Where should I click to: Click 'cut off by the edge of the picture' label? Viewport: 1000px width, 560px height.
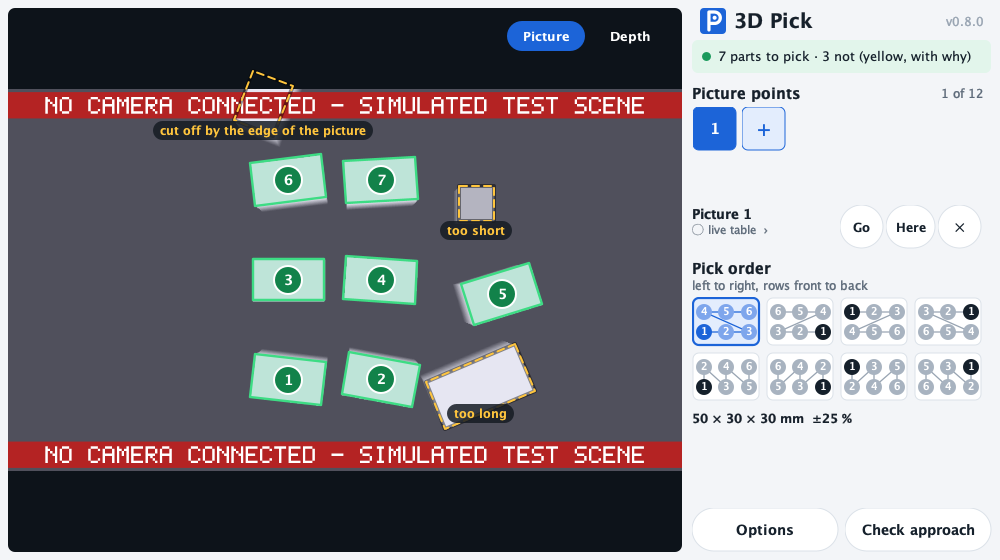tap(263, 131)
